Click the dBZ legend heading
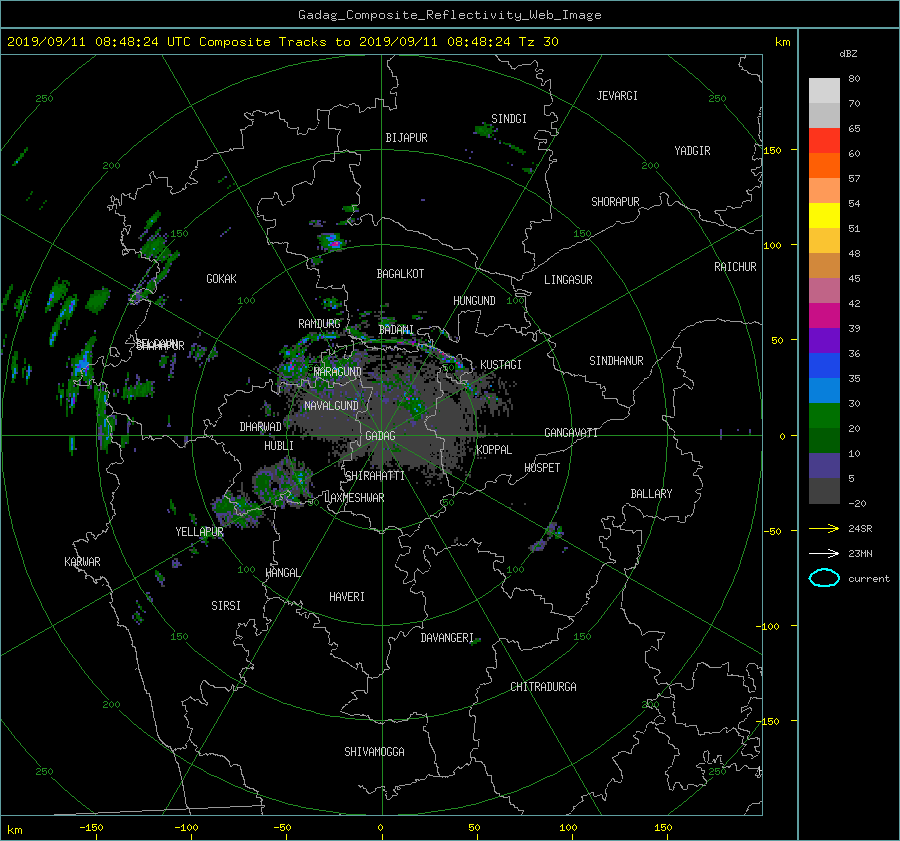This screenshot has height=841, width=900. (848, 53)
